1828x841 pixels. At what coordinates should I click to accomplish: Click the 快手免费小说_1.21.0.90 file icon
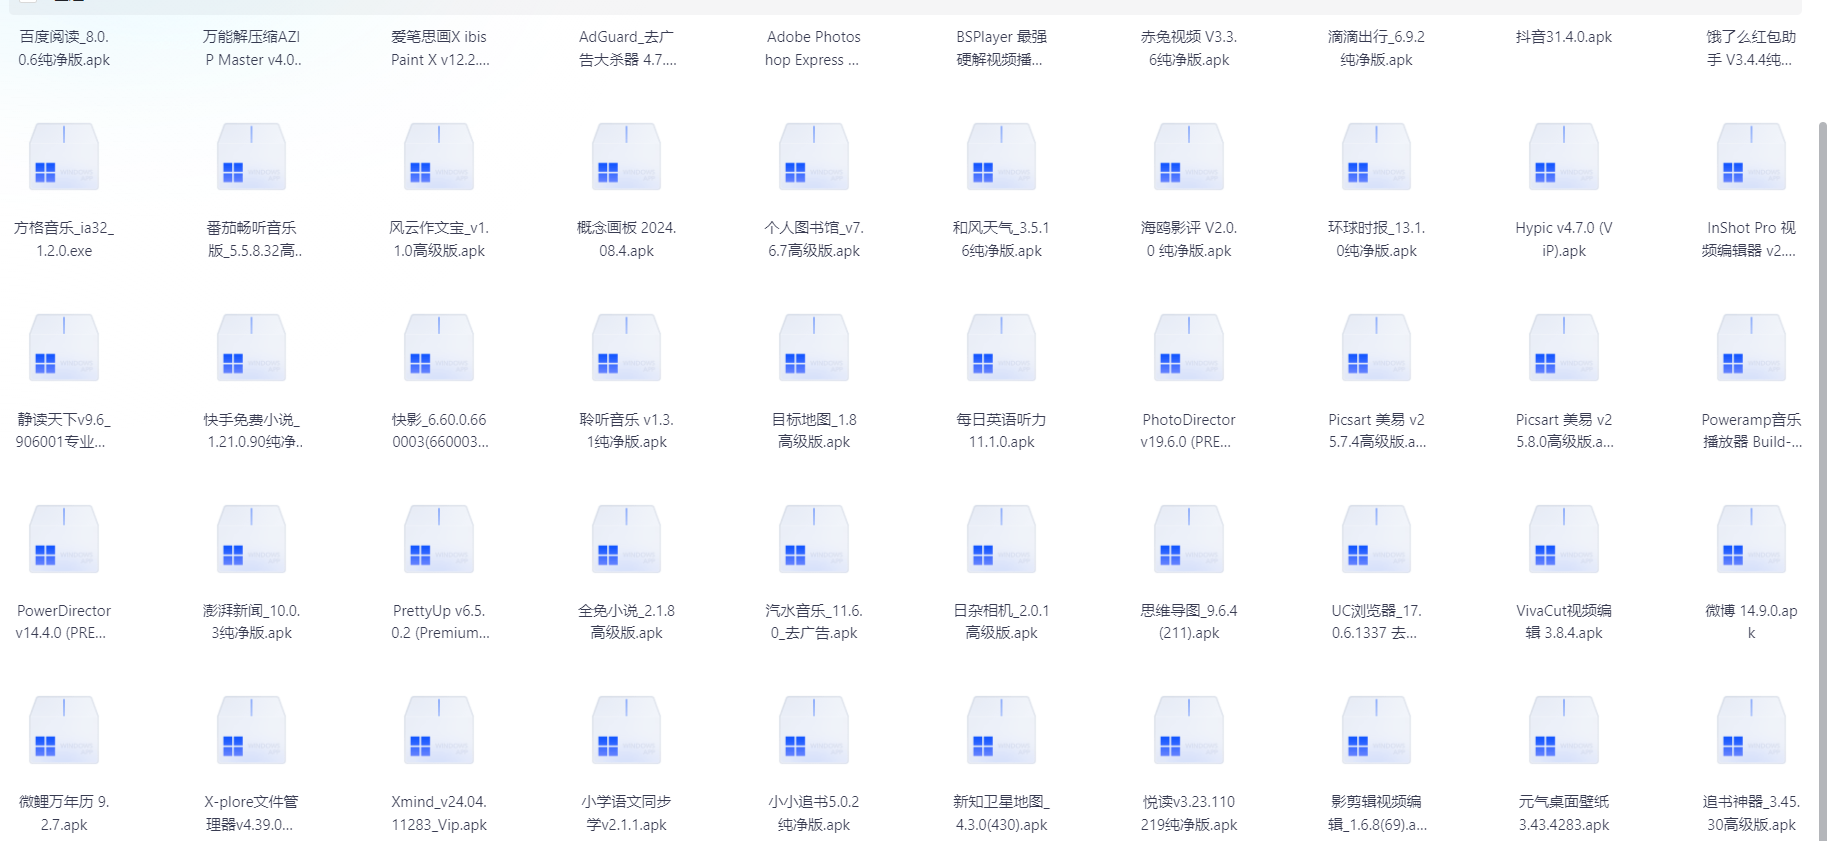pos(251,348)
